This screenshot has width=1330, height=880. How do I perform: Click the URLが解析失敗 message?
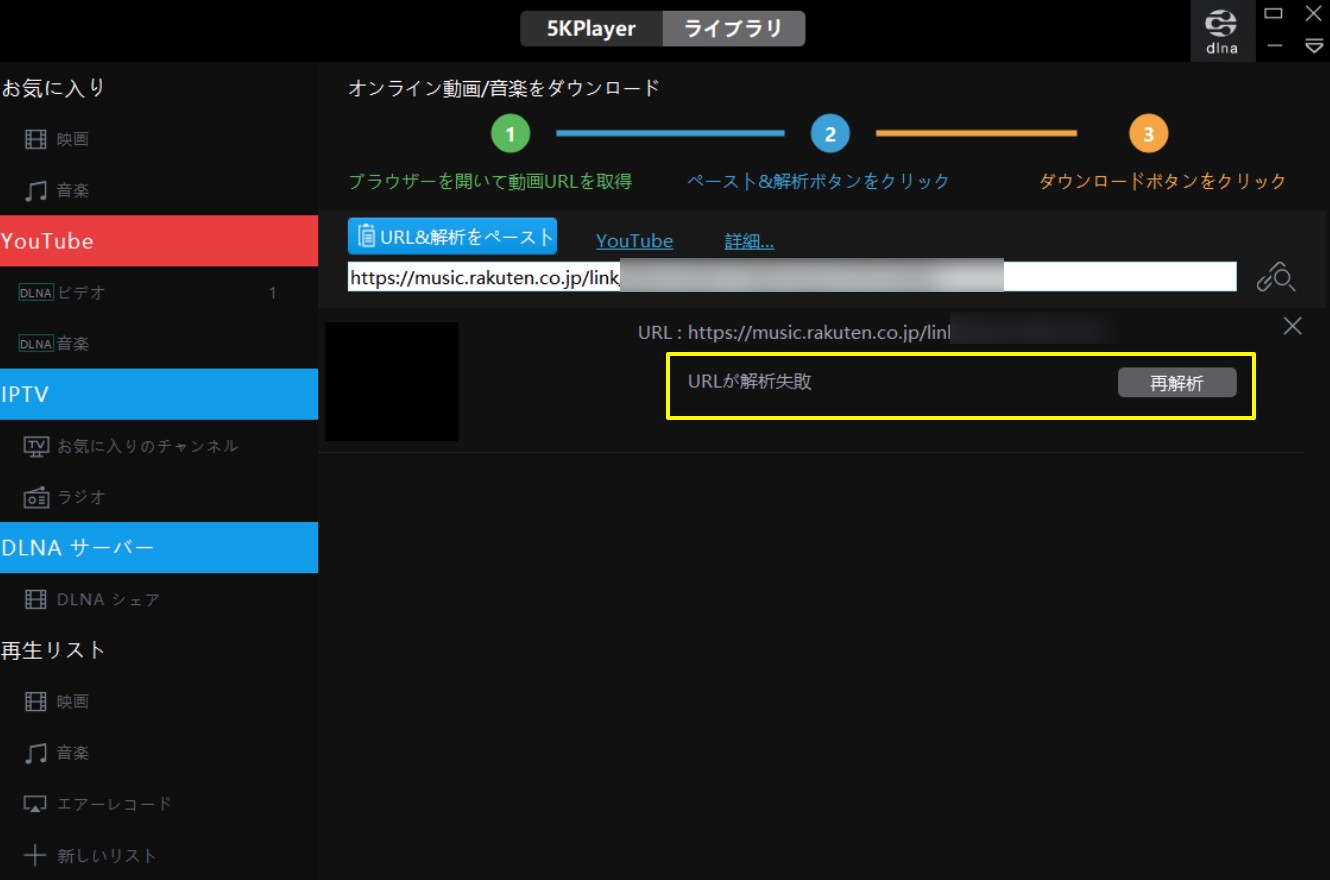(750, 381)
